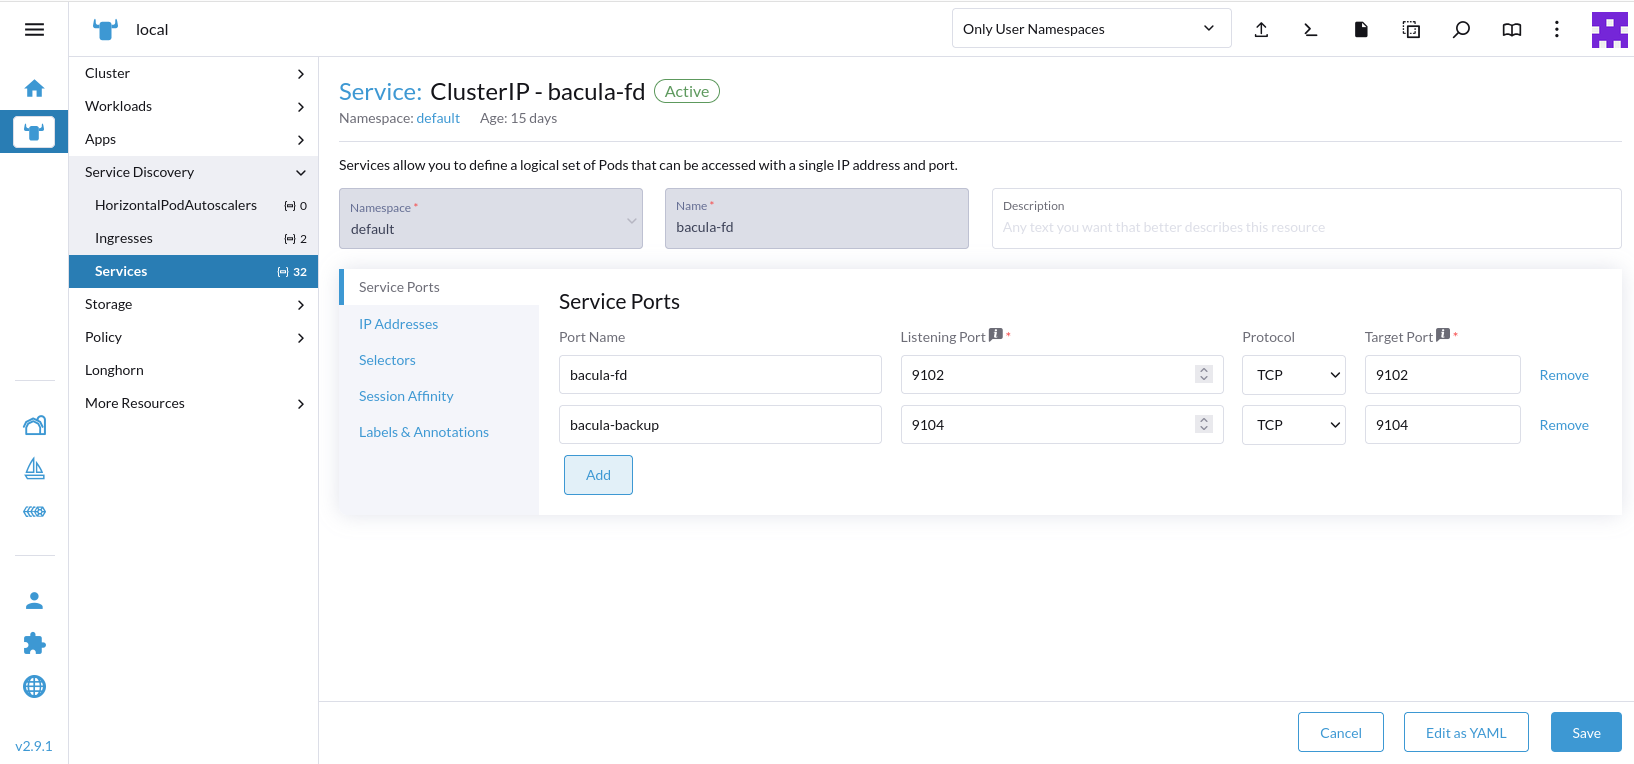The image size is (1634, 764).
Task: Open Users & Authentication person icon
Action: tap(34, 600)
